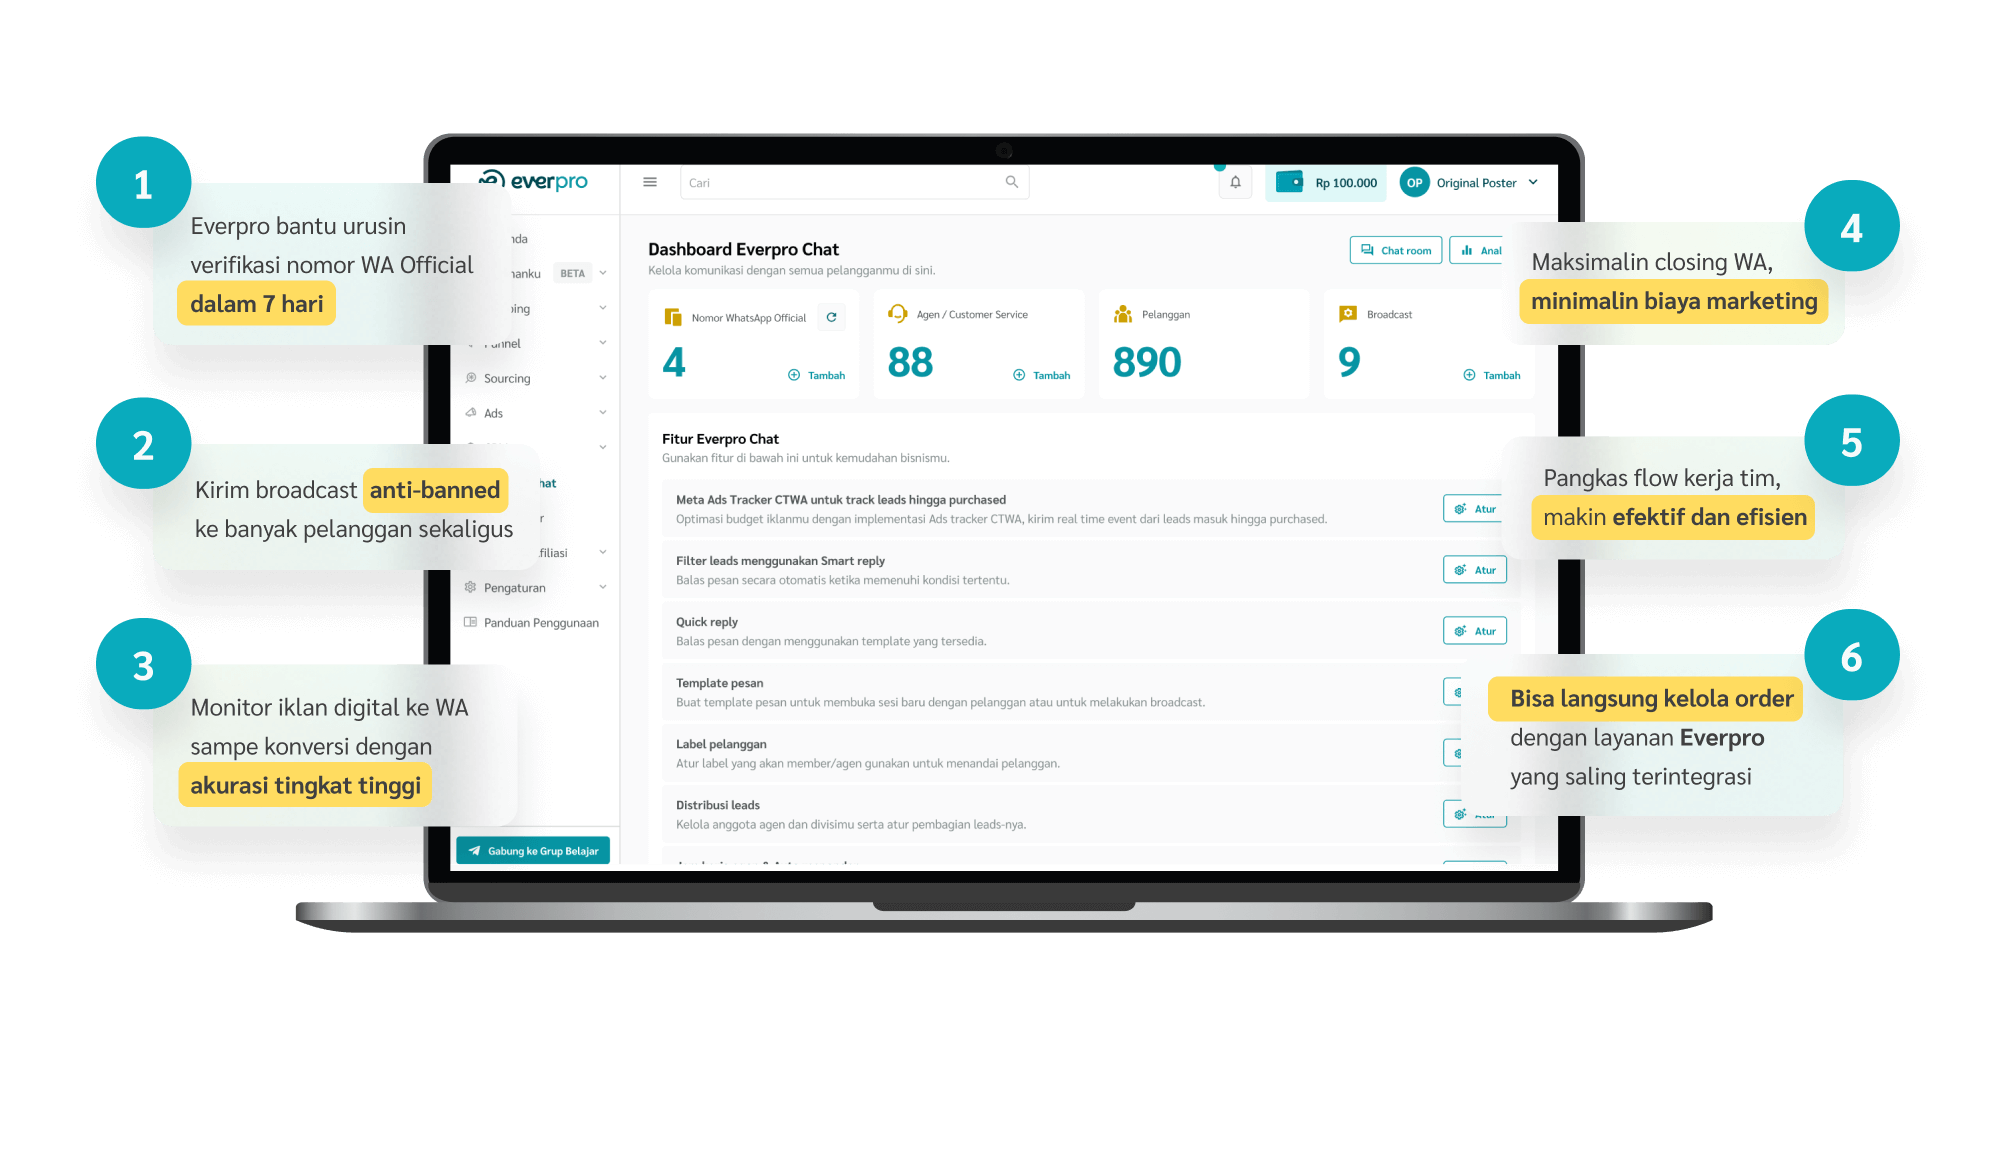Click the Gabung ke Grup Belajar button

[543, 850]
